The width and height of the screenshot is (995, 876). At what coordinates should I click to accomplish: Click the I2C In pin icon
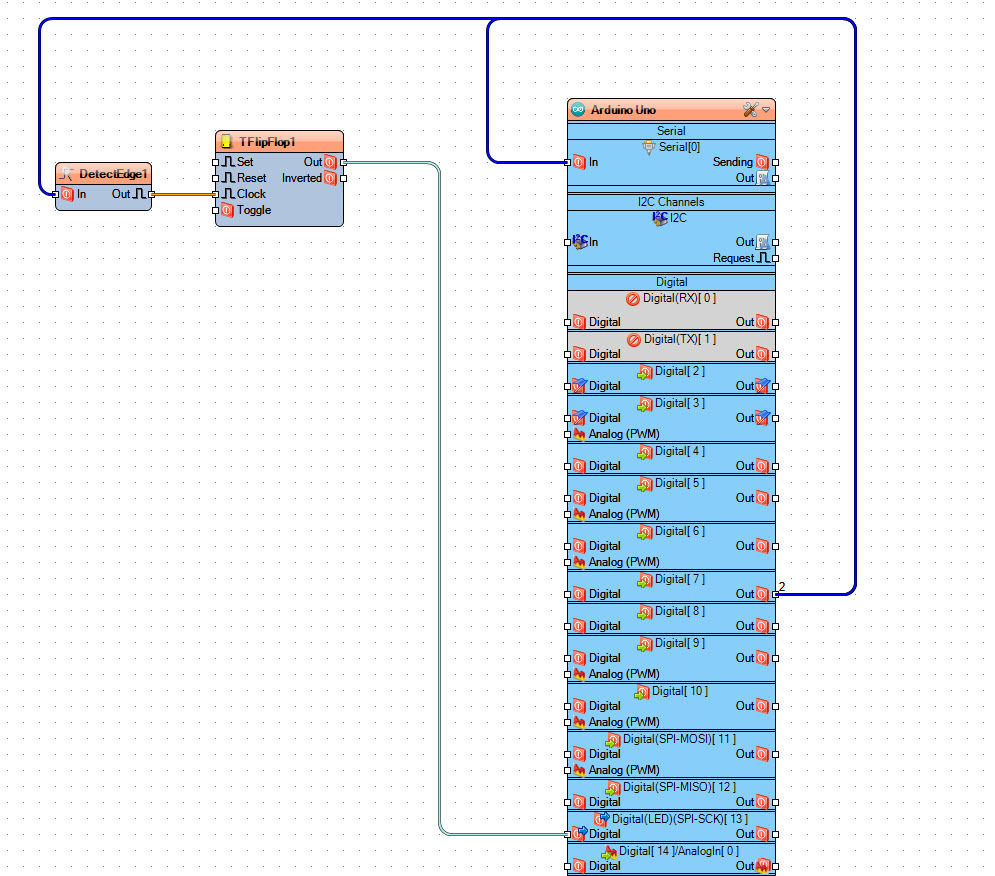[x=580, y=242]
